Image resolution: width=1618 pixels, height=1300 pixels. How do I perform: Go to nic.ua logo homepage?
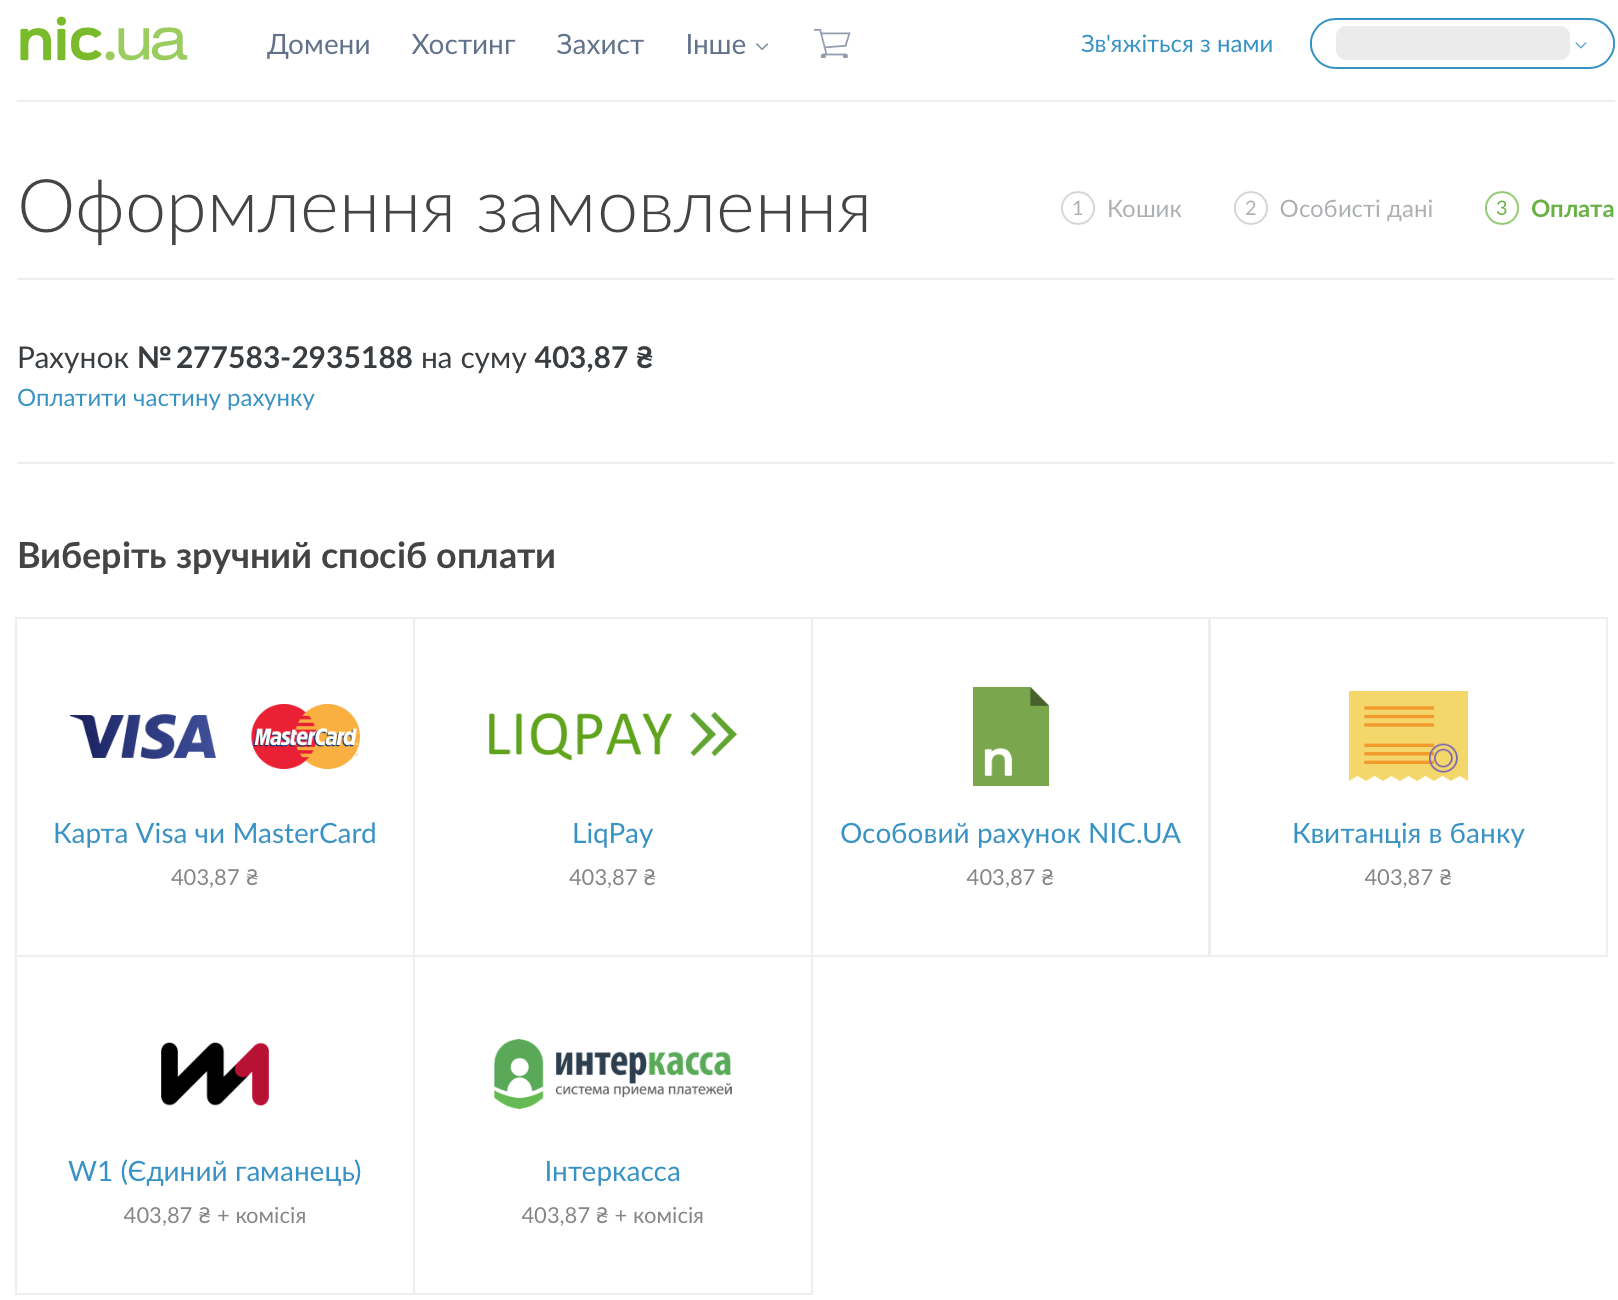103,41
